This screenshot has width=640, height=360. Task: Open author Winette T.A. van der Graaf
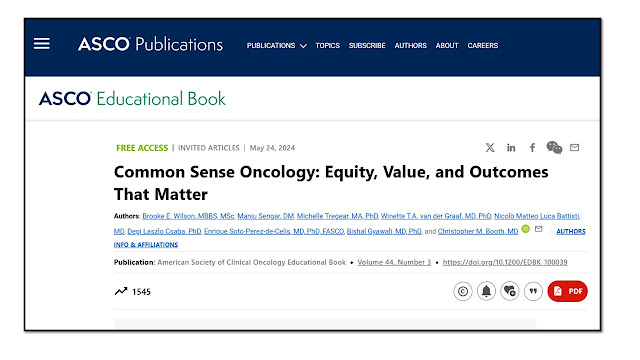[436, 216]
